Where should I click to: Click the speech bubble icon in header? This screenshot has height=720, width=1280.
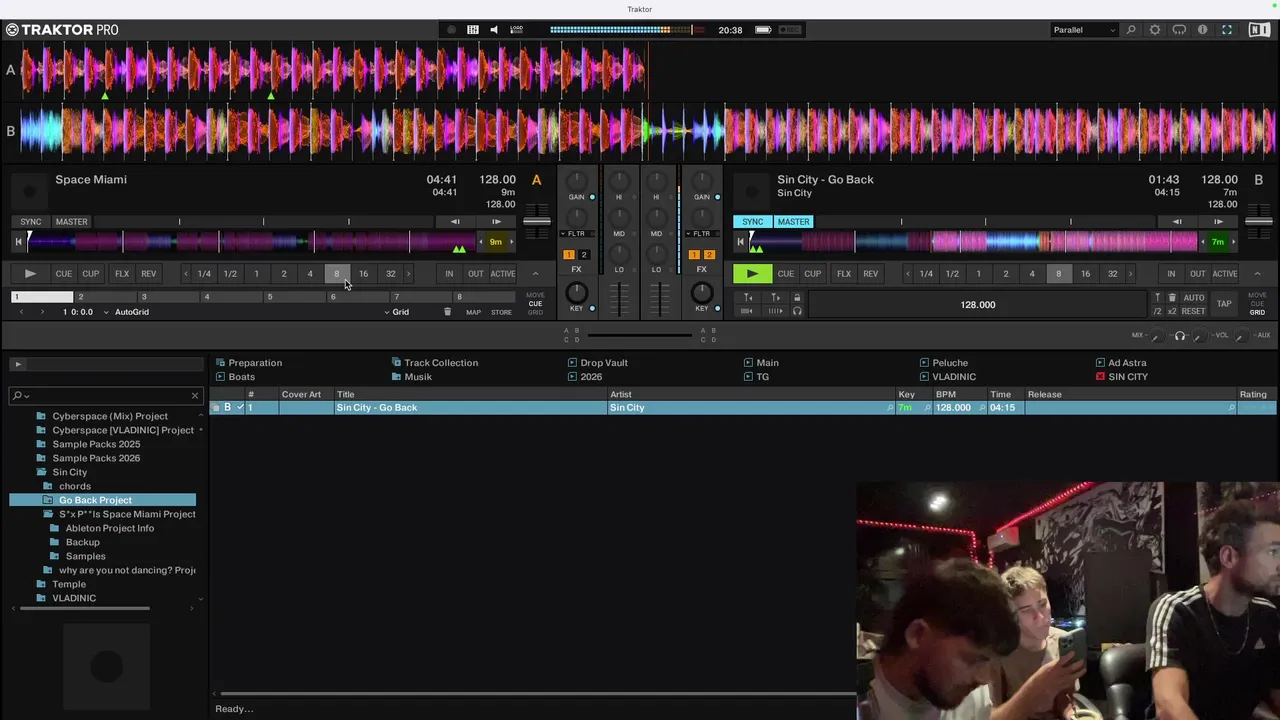pos(1179,30)
